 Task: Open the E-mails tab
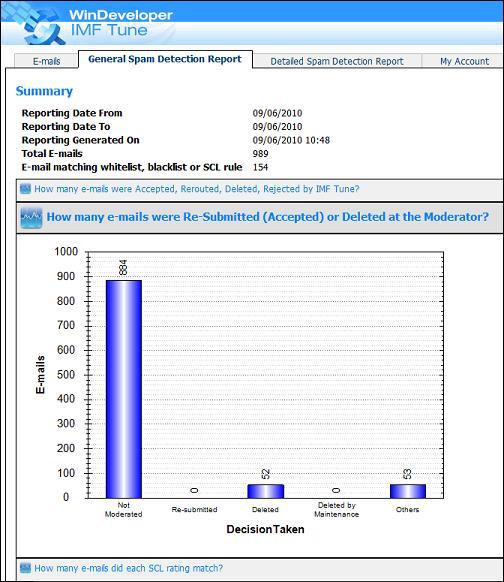click(46, 61)
